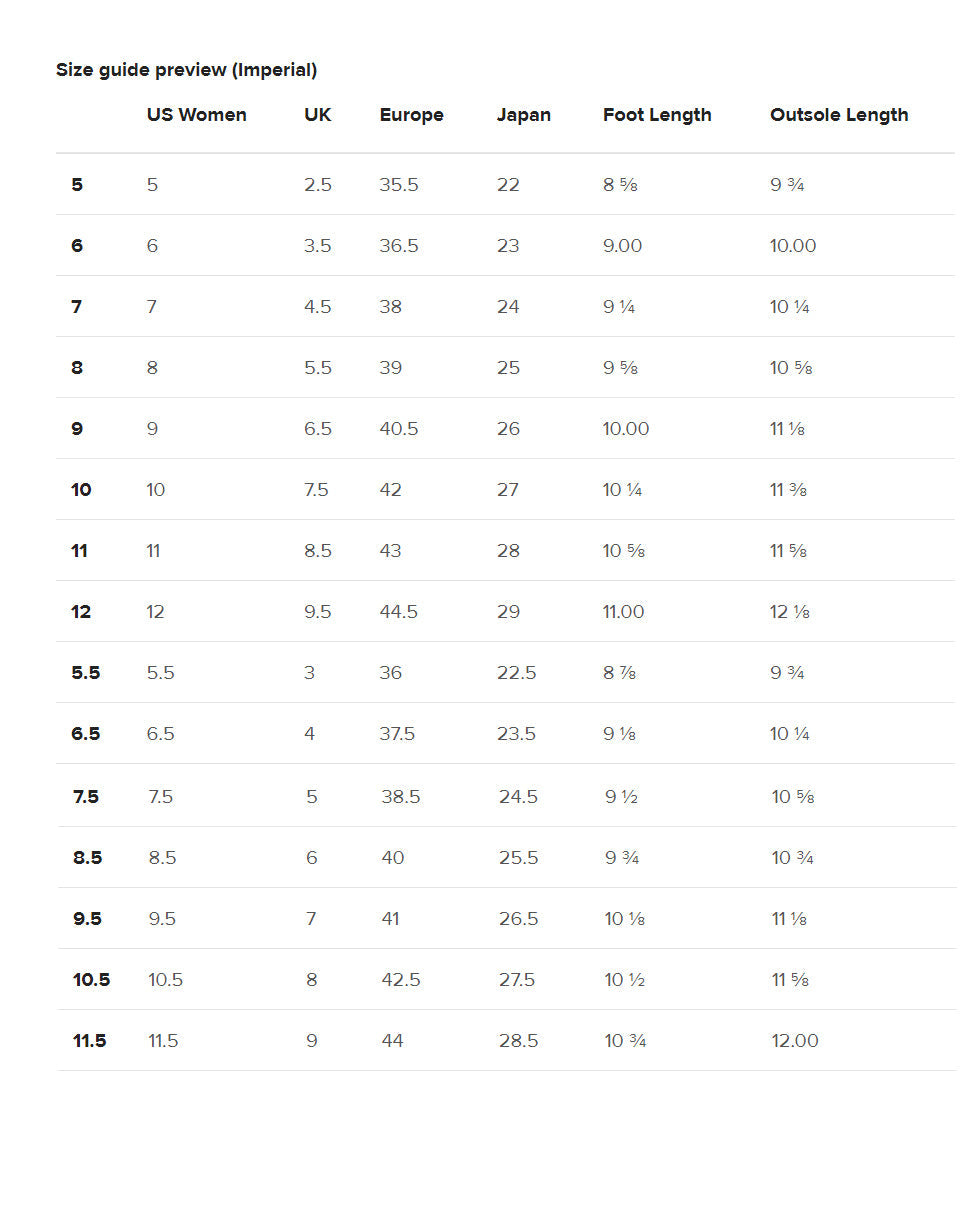Select Europe size 44.5 cell
Image resolution: width=969 pixels, height=1226 pixels.
click(398, 612)
